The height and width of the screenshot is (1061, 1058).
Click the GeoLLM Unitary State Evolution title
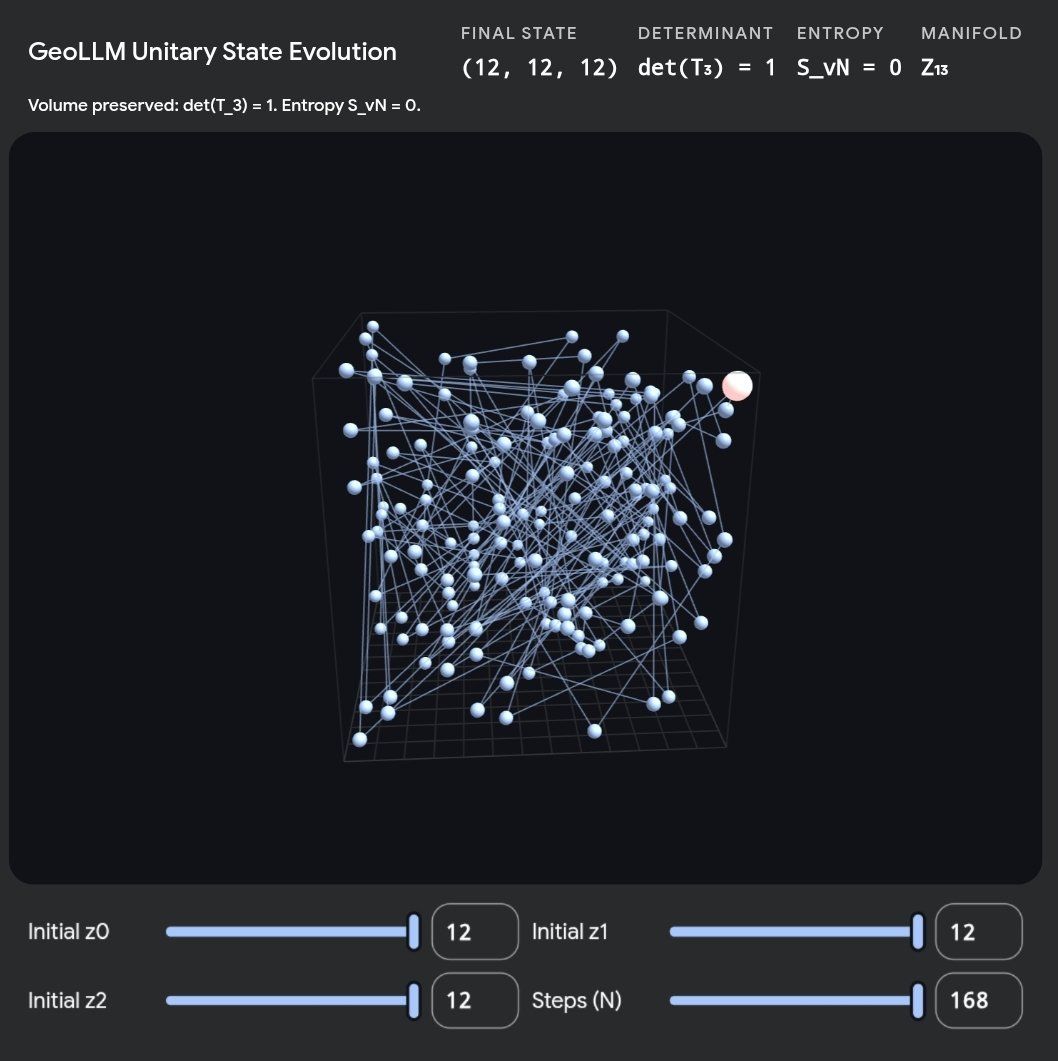pos(212,51)
